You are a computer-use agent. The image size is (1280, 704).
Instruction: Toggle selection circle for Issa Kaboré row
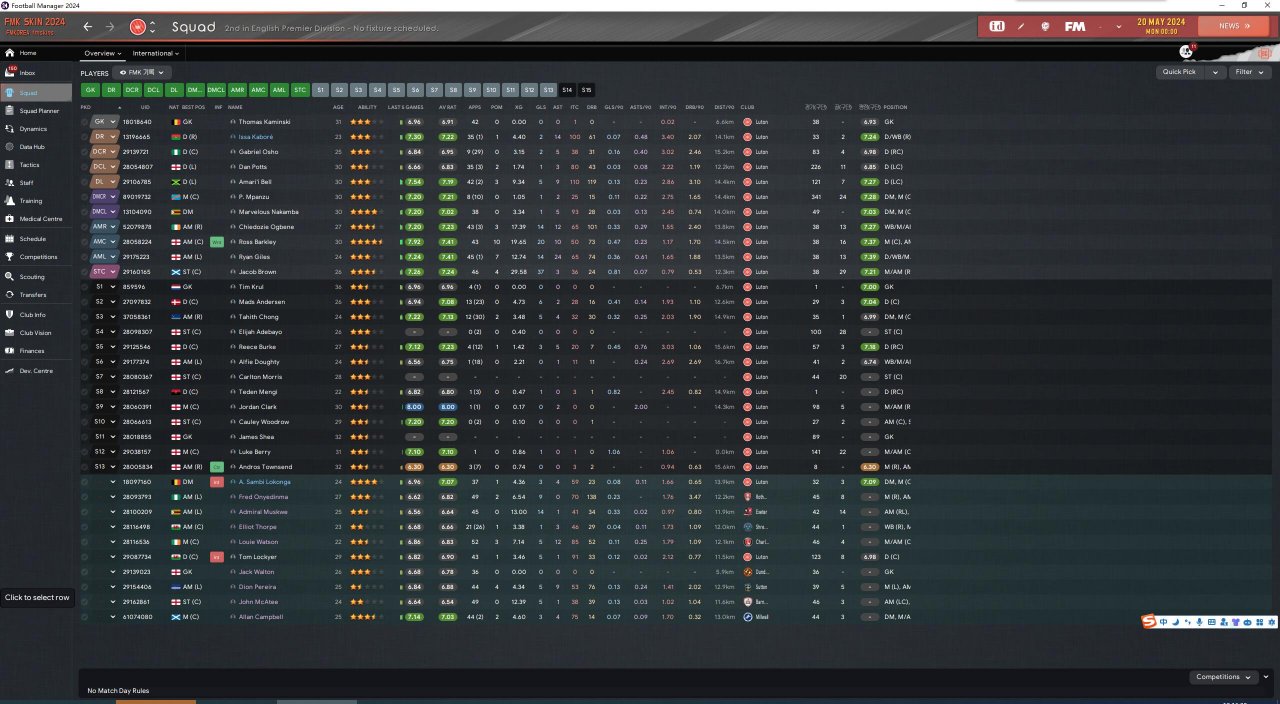(85, 137)
